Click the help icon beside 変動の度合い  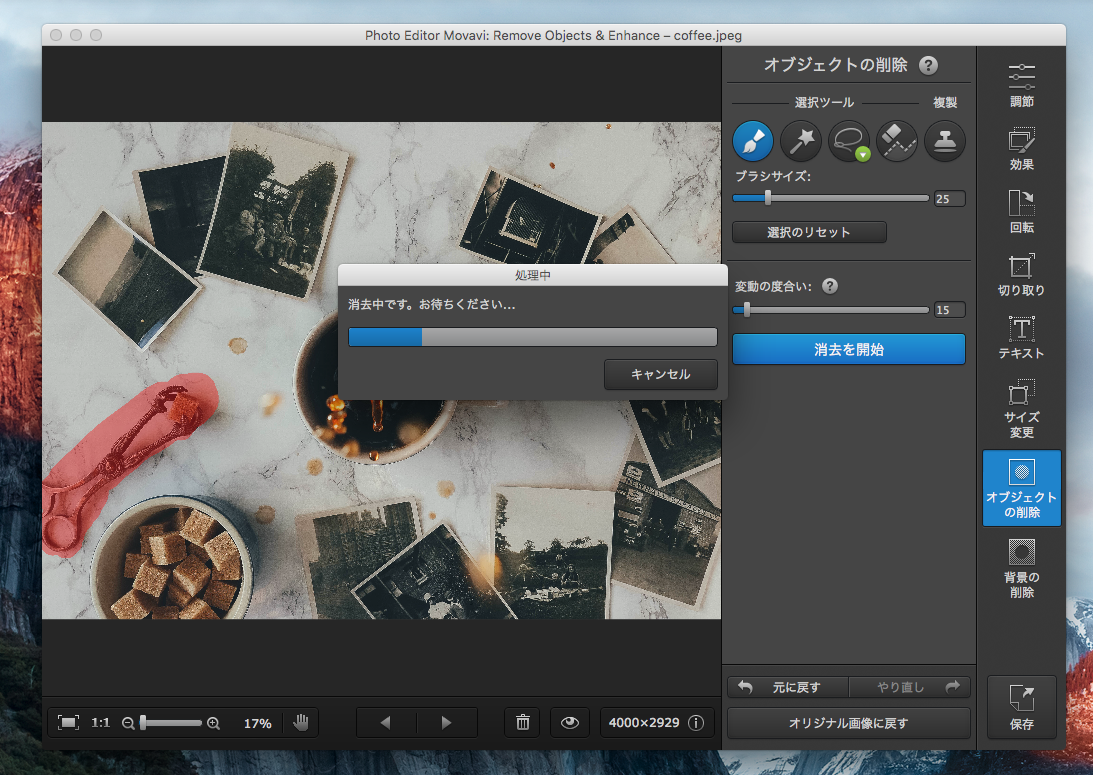pyautogui.click(x=830, y=286)
